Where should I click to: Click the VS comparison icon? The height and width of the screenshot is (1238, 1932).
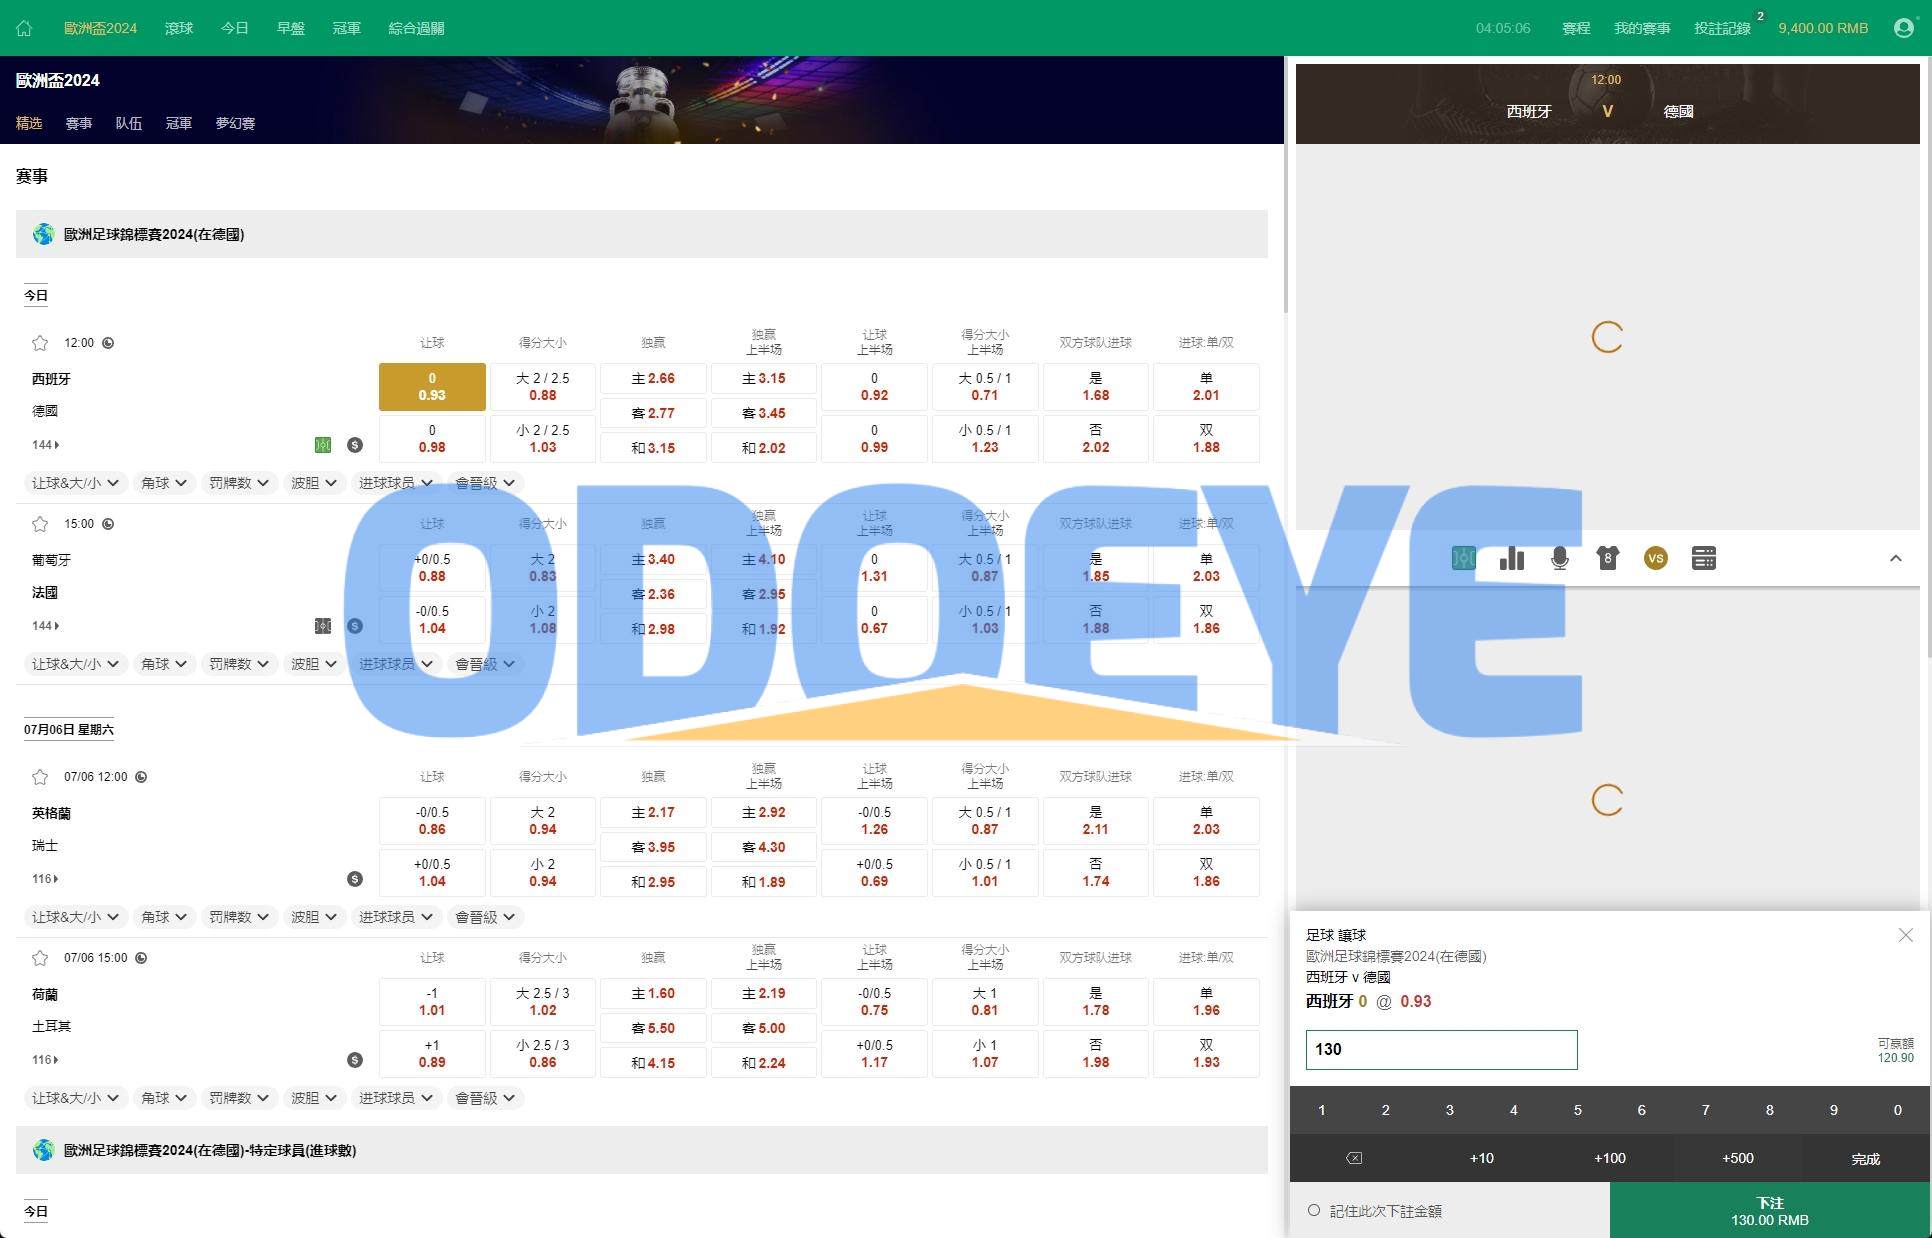pos(1655,558)
